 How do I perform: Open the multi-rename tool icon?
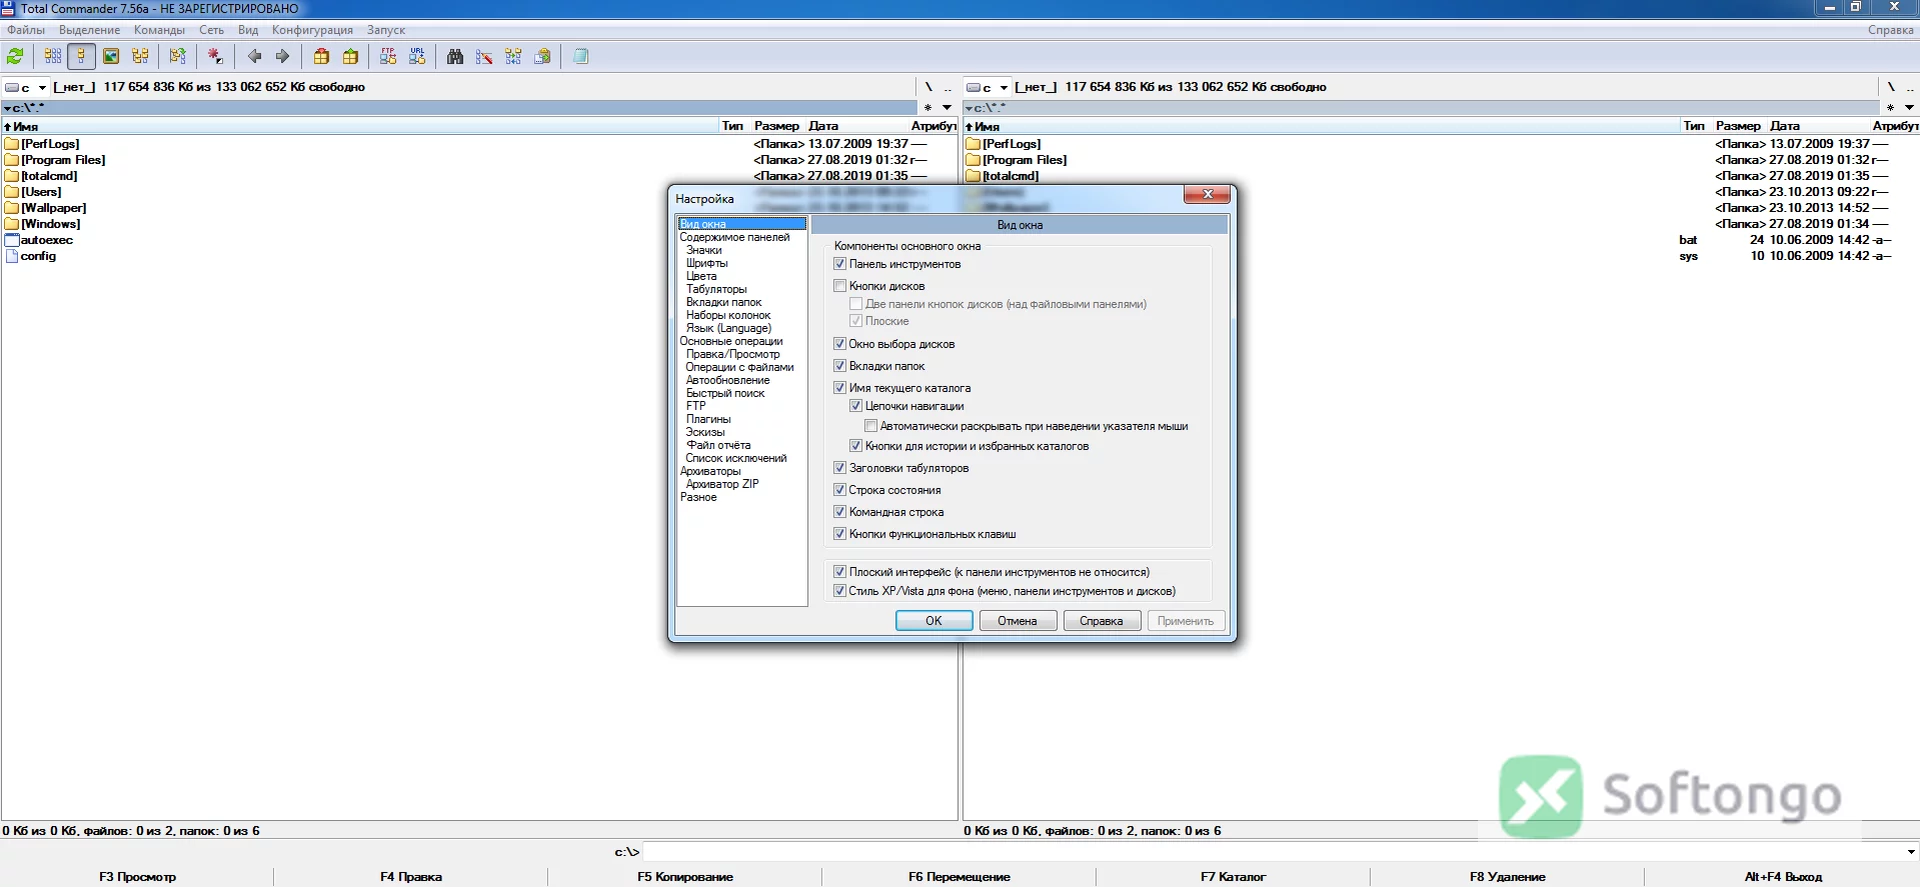tap(484, 57)
